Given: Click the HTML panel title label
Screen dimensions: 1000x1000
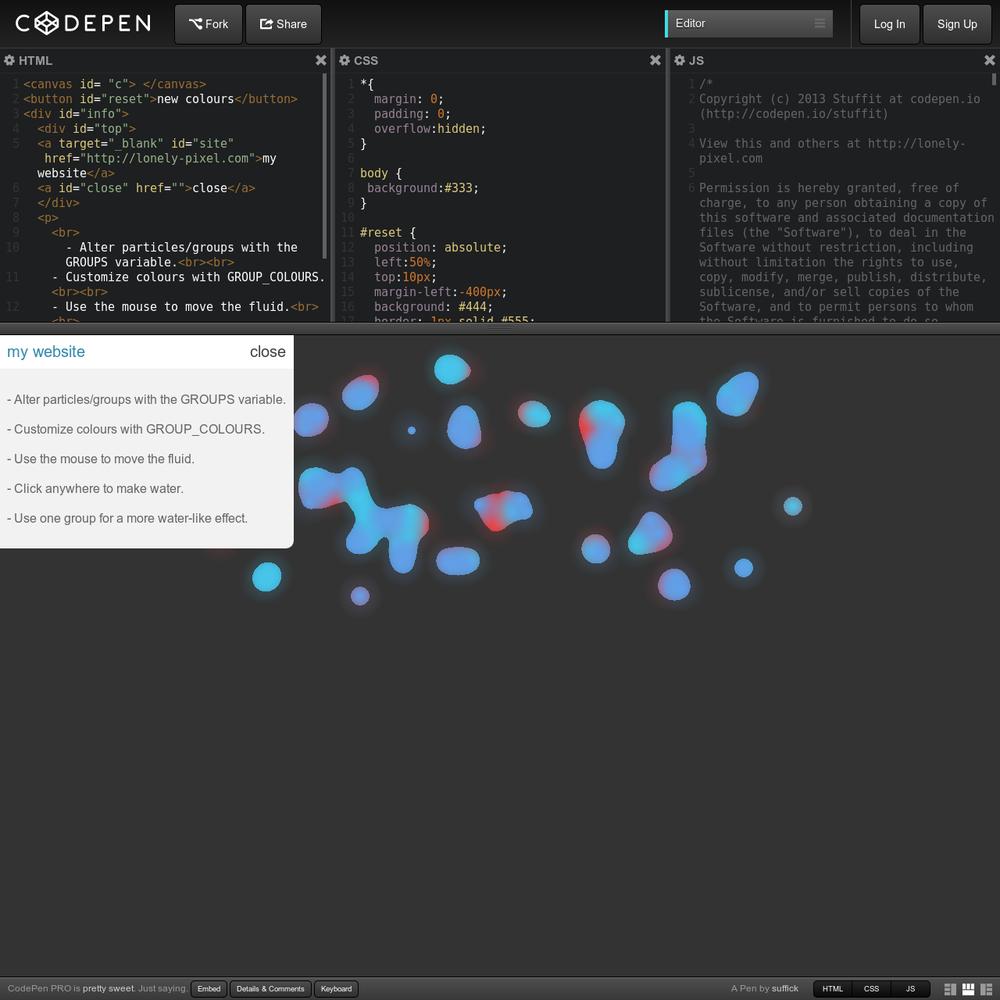Looking at the screenshot, I should point(35,61).
